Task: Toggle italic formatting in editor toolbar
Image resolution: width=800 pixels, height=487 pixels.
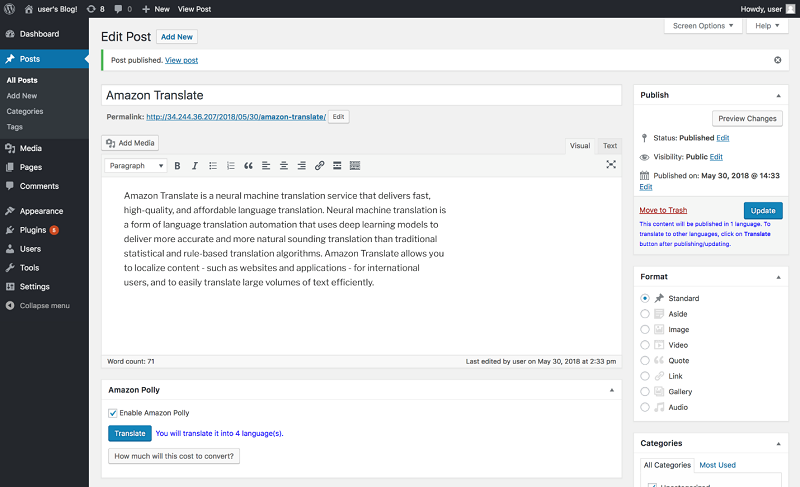Action: [194, 166]
